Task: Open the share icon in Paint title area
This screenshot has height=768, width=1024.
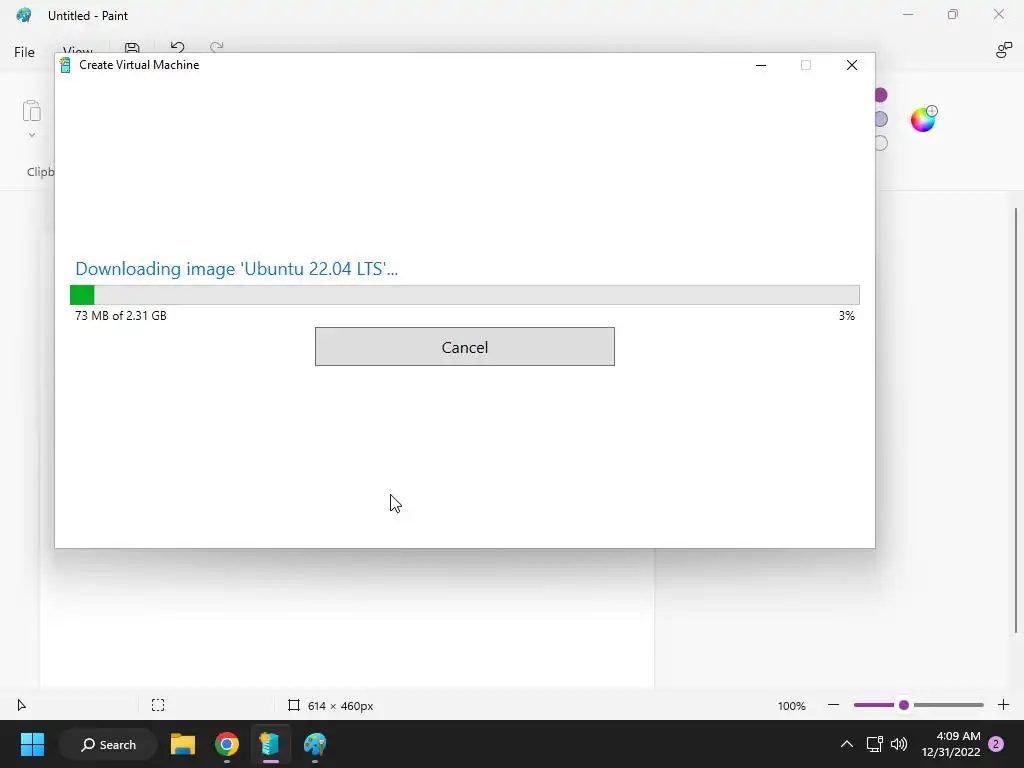Action: (x=1003, y=50)
